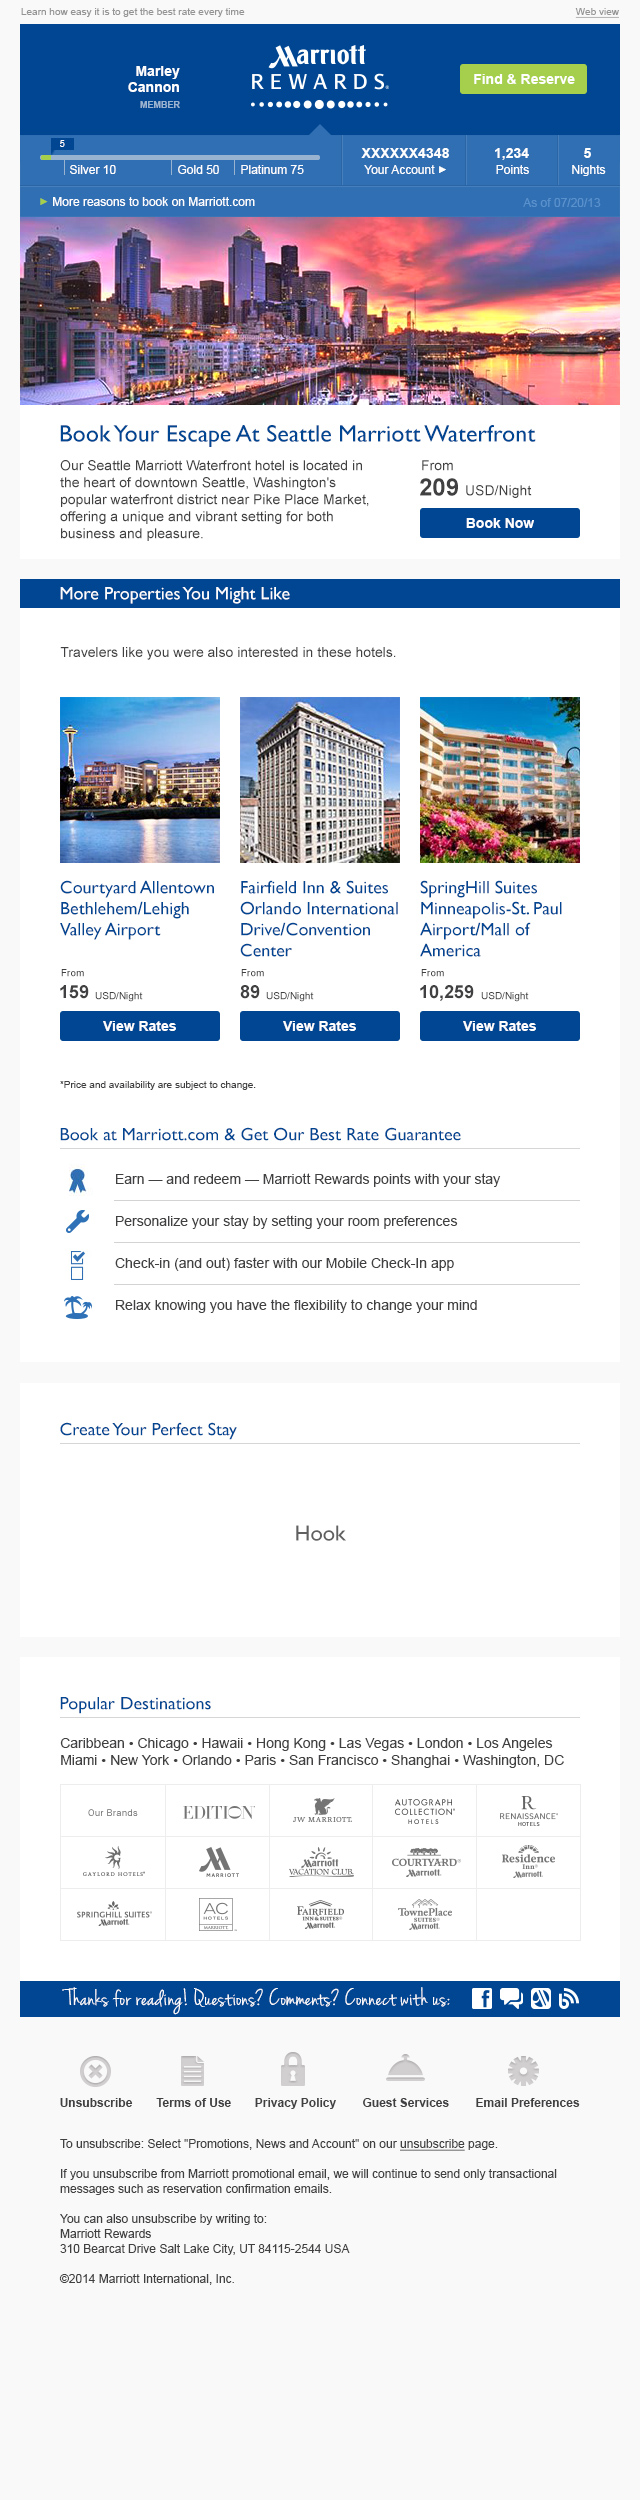
Task: Click the underlined unsubscribe page link
Action: point(432,2144)
